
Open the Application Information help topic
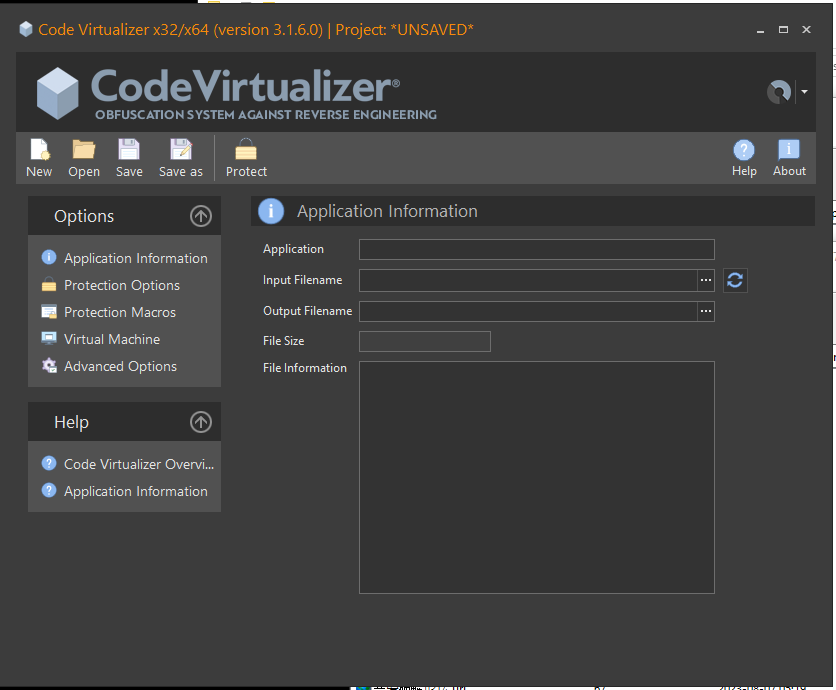point(134,490)
